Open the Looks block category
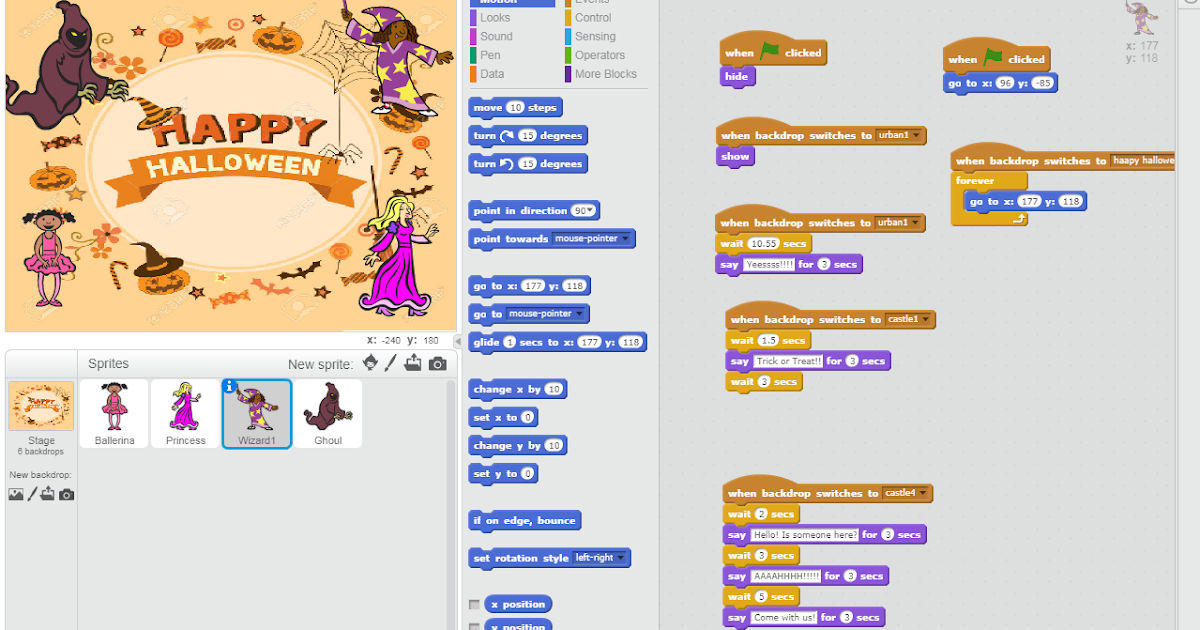 coord(494,17)
